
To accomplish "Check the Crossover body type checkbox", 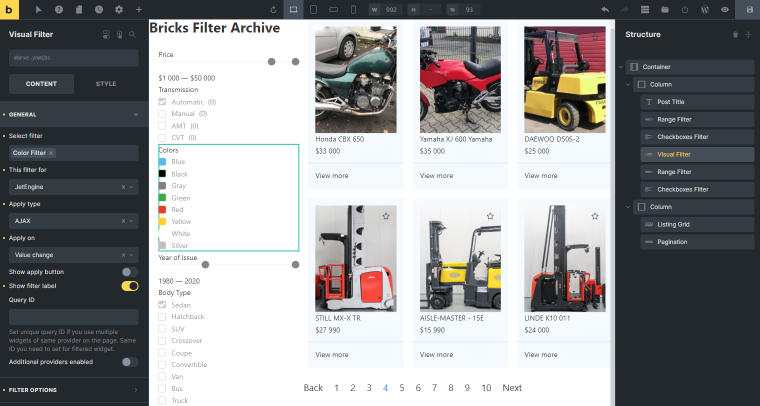I will coord(162,341).
